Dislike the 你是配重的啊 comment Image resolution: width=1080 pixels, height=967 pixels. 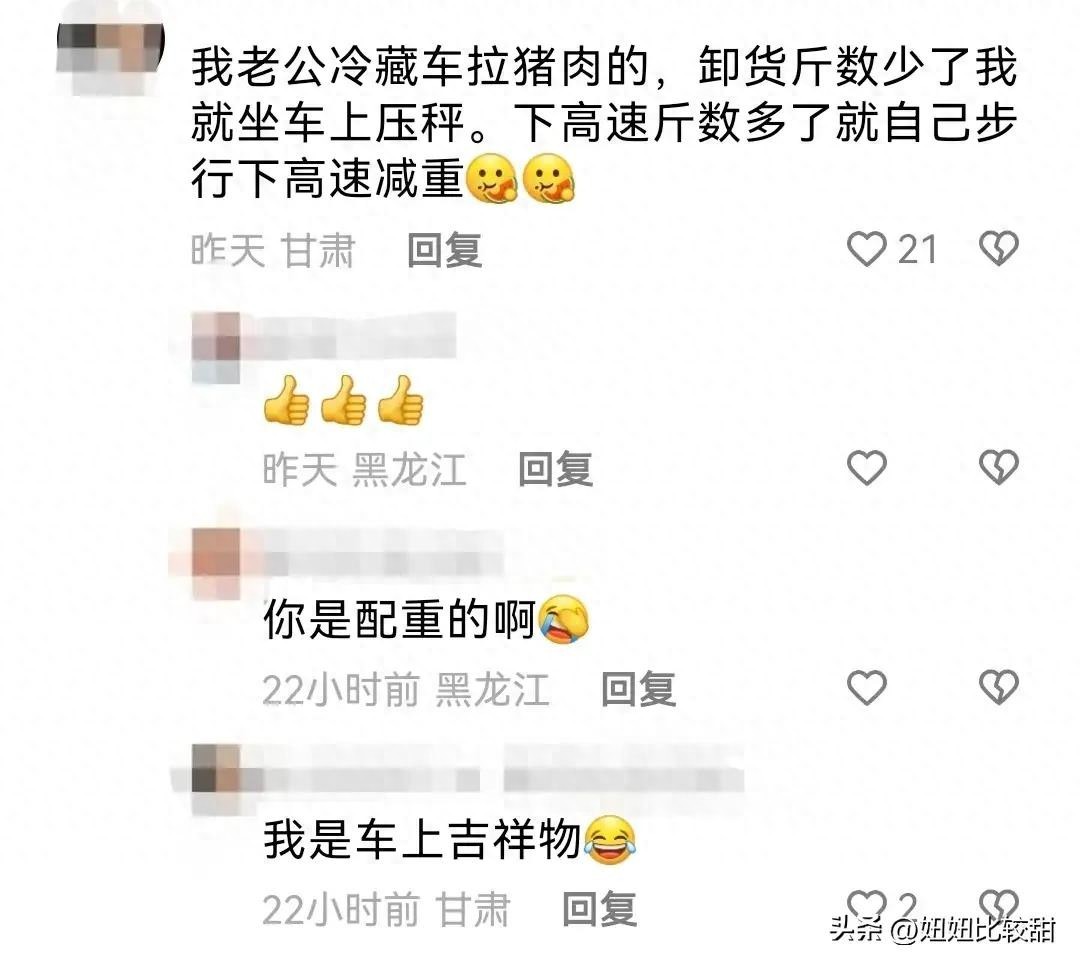pyautogui.click(x=999, y=687)
